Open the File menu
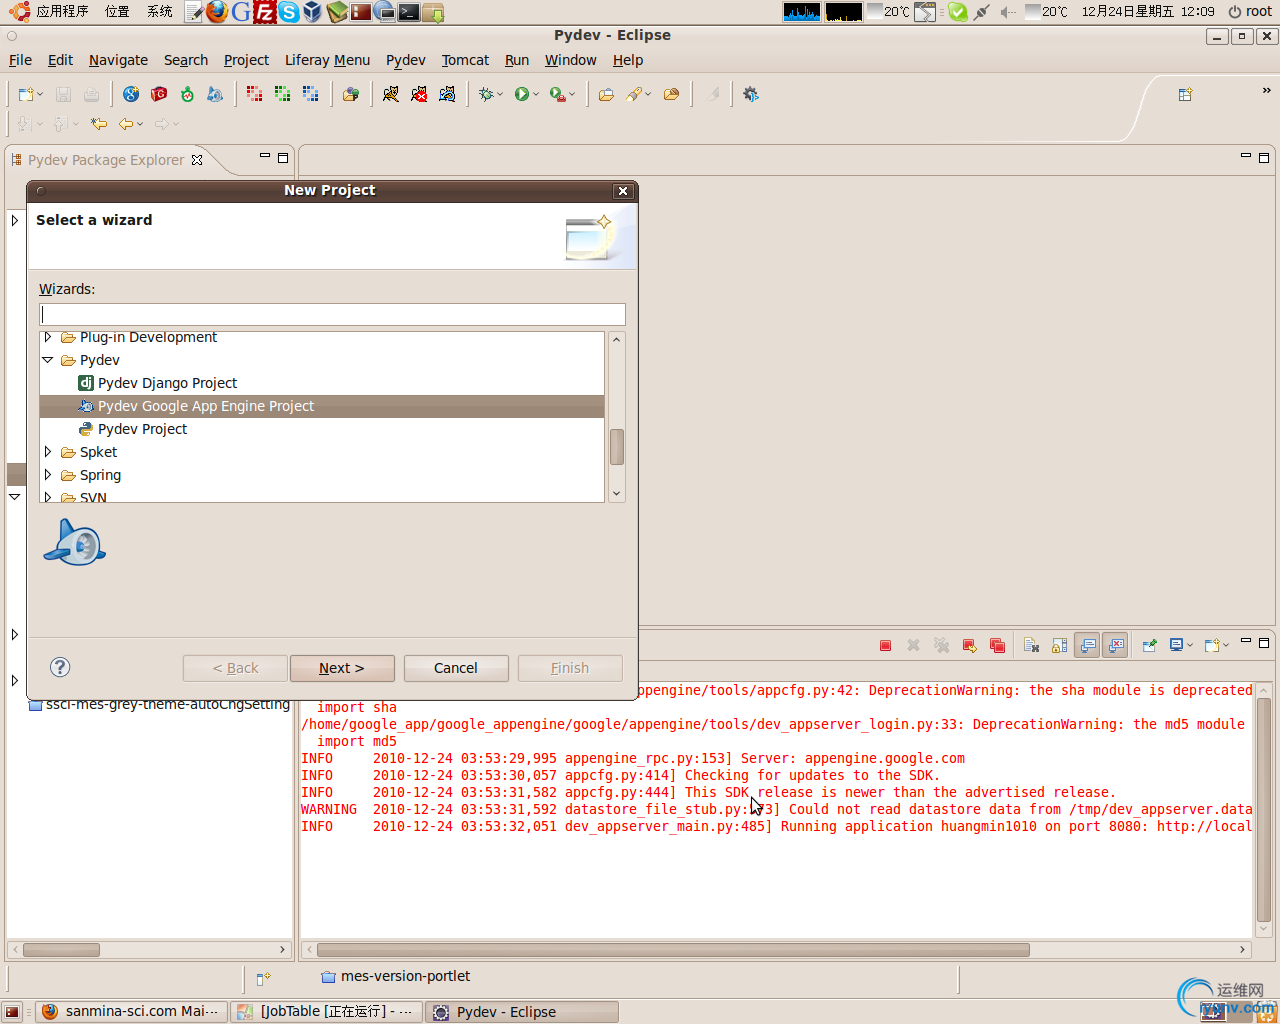Screen dimensions: 1280x1024 tap(20, 60)
